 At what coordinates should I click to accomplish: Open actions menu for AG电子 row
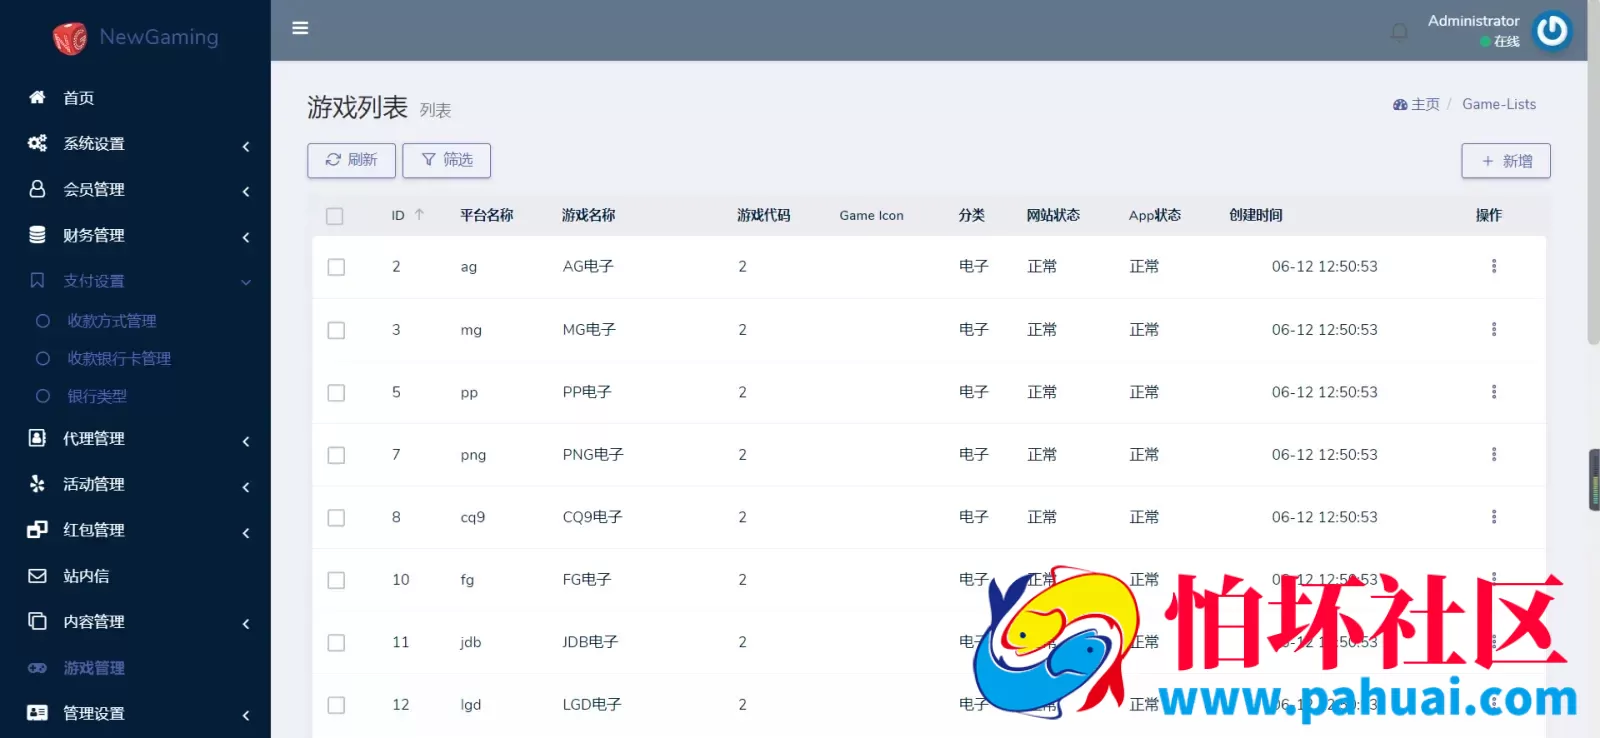pyautogui.click(x=1494, y=266)
